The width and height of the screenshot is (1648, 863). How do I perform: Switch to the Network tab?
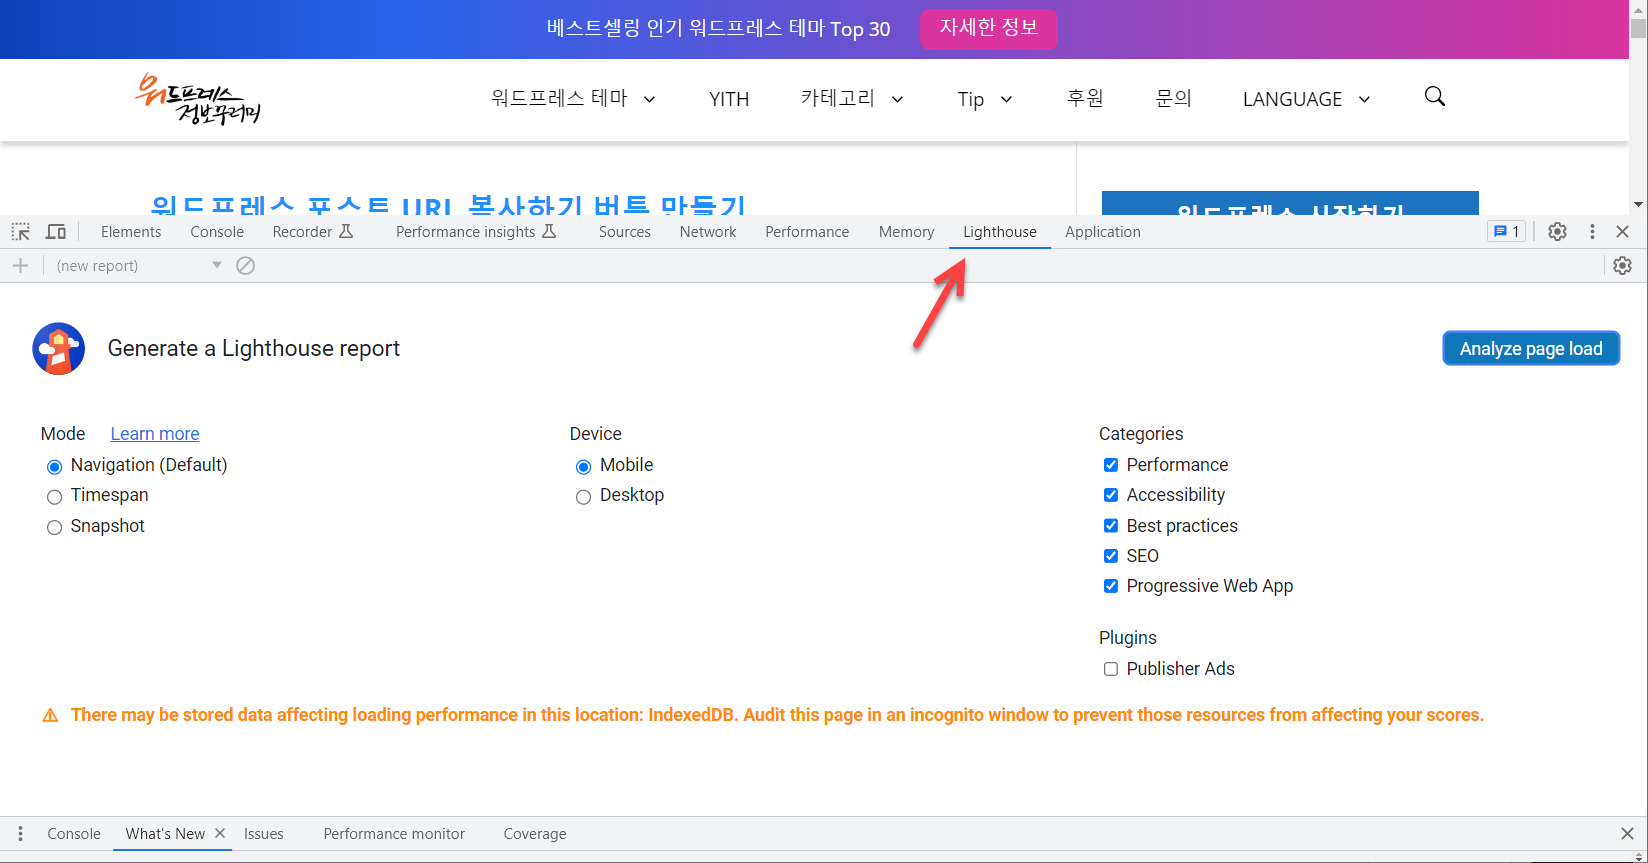(708, 232)
